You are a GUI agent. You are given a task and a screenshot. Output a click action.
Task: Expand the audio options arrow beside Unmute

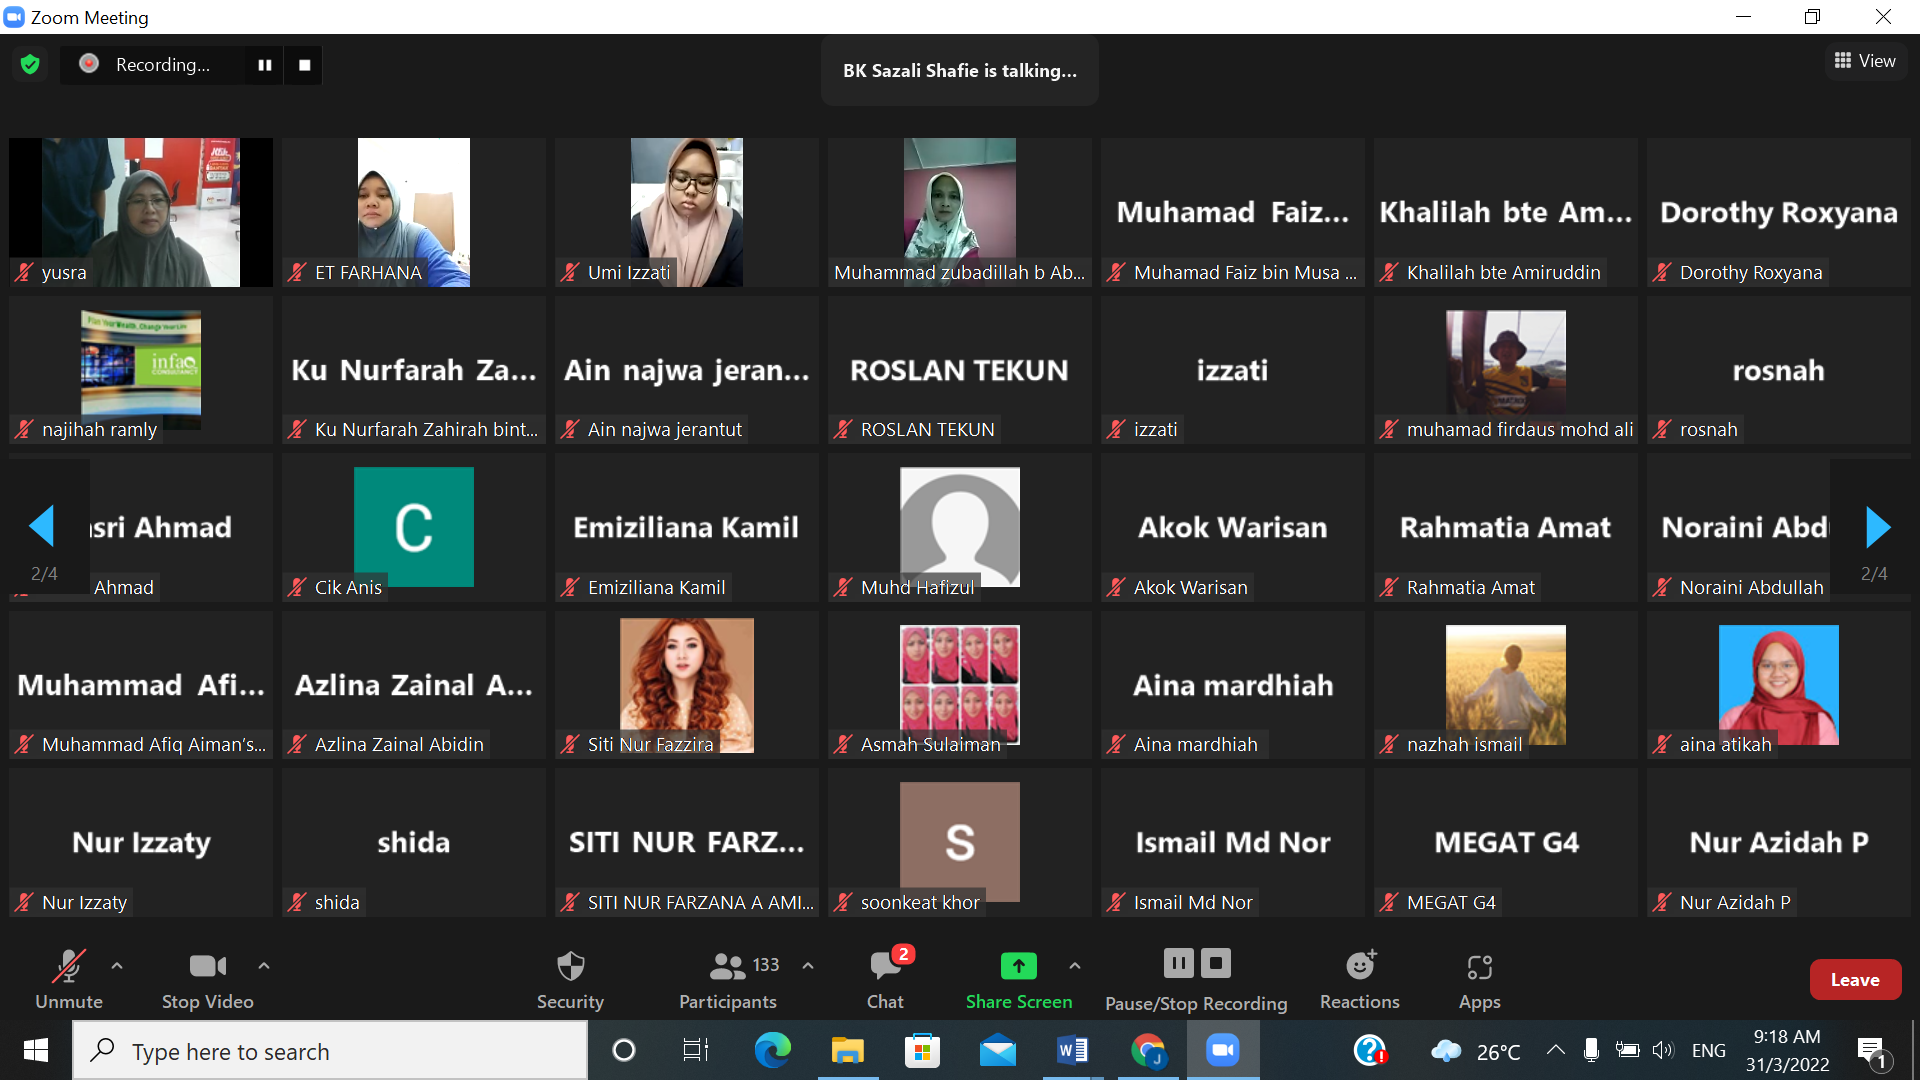[117, 966]
